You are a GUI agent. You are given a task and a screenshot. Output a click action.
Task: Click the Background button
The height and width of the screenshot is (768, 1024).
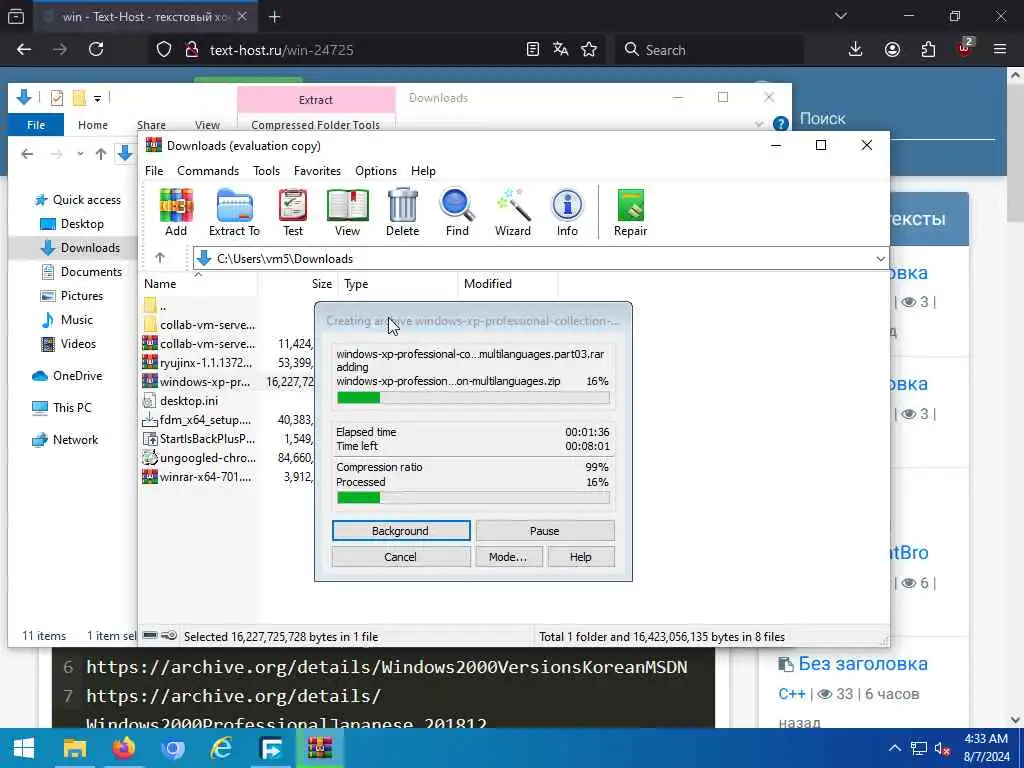[x=401, y=530]
